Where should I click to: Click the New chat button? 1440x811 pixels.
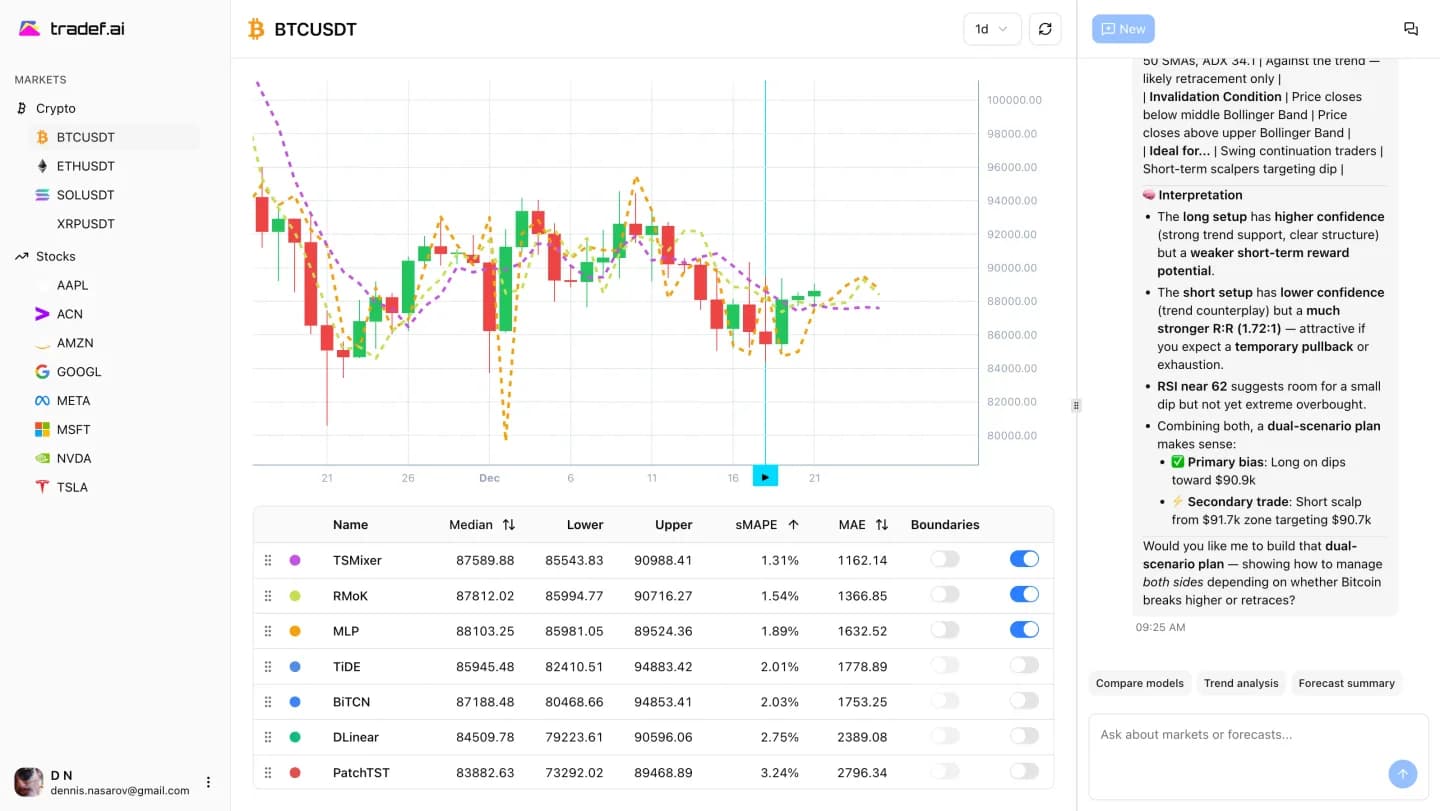point(1122,29)
